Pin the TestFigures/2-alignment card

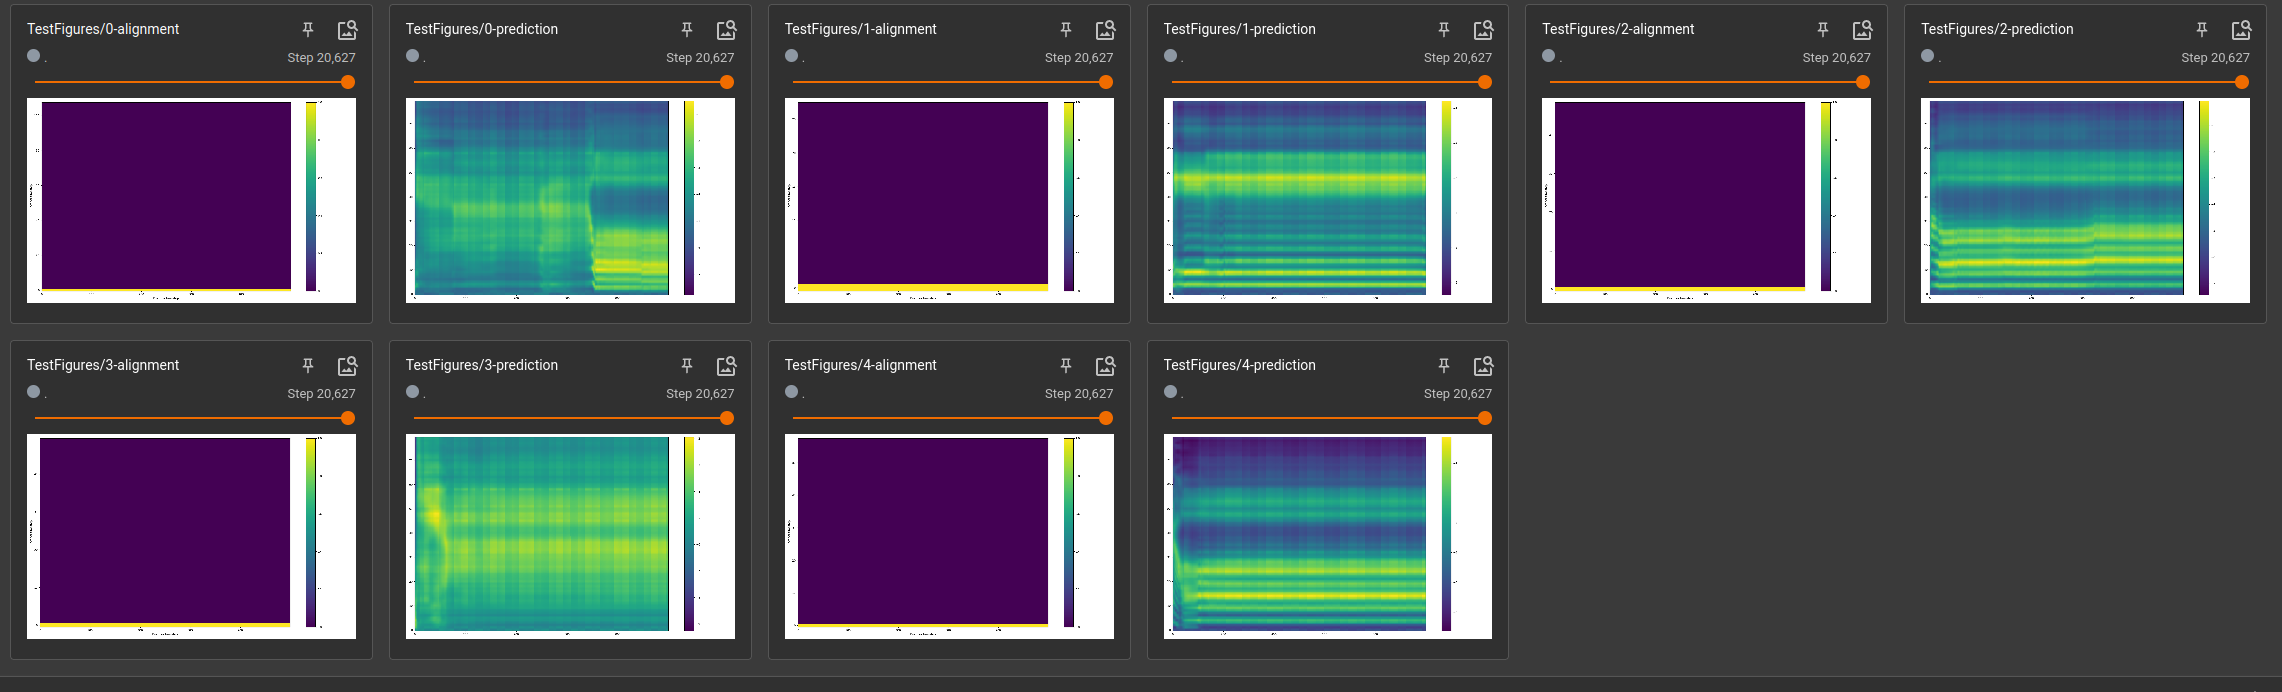click(1823, 30)
